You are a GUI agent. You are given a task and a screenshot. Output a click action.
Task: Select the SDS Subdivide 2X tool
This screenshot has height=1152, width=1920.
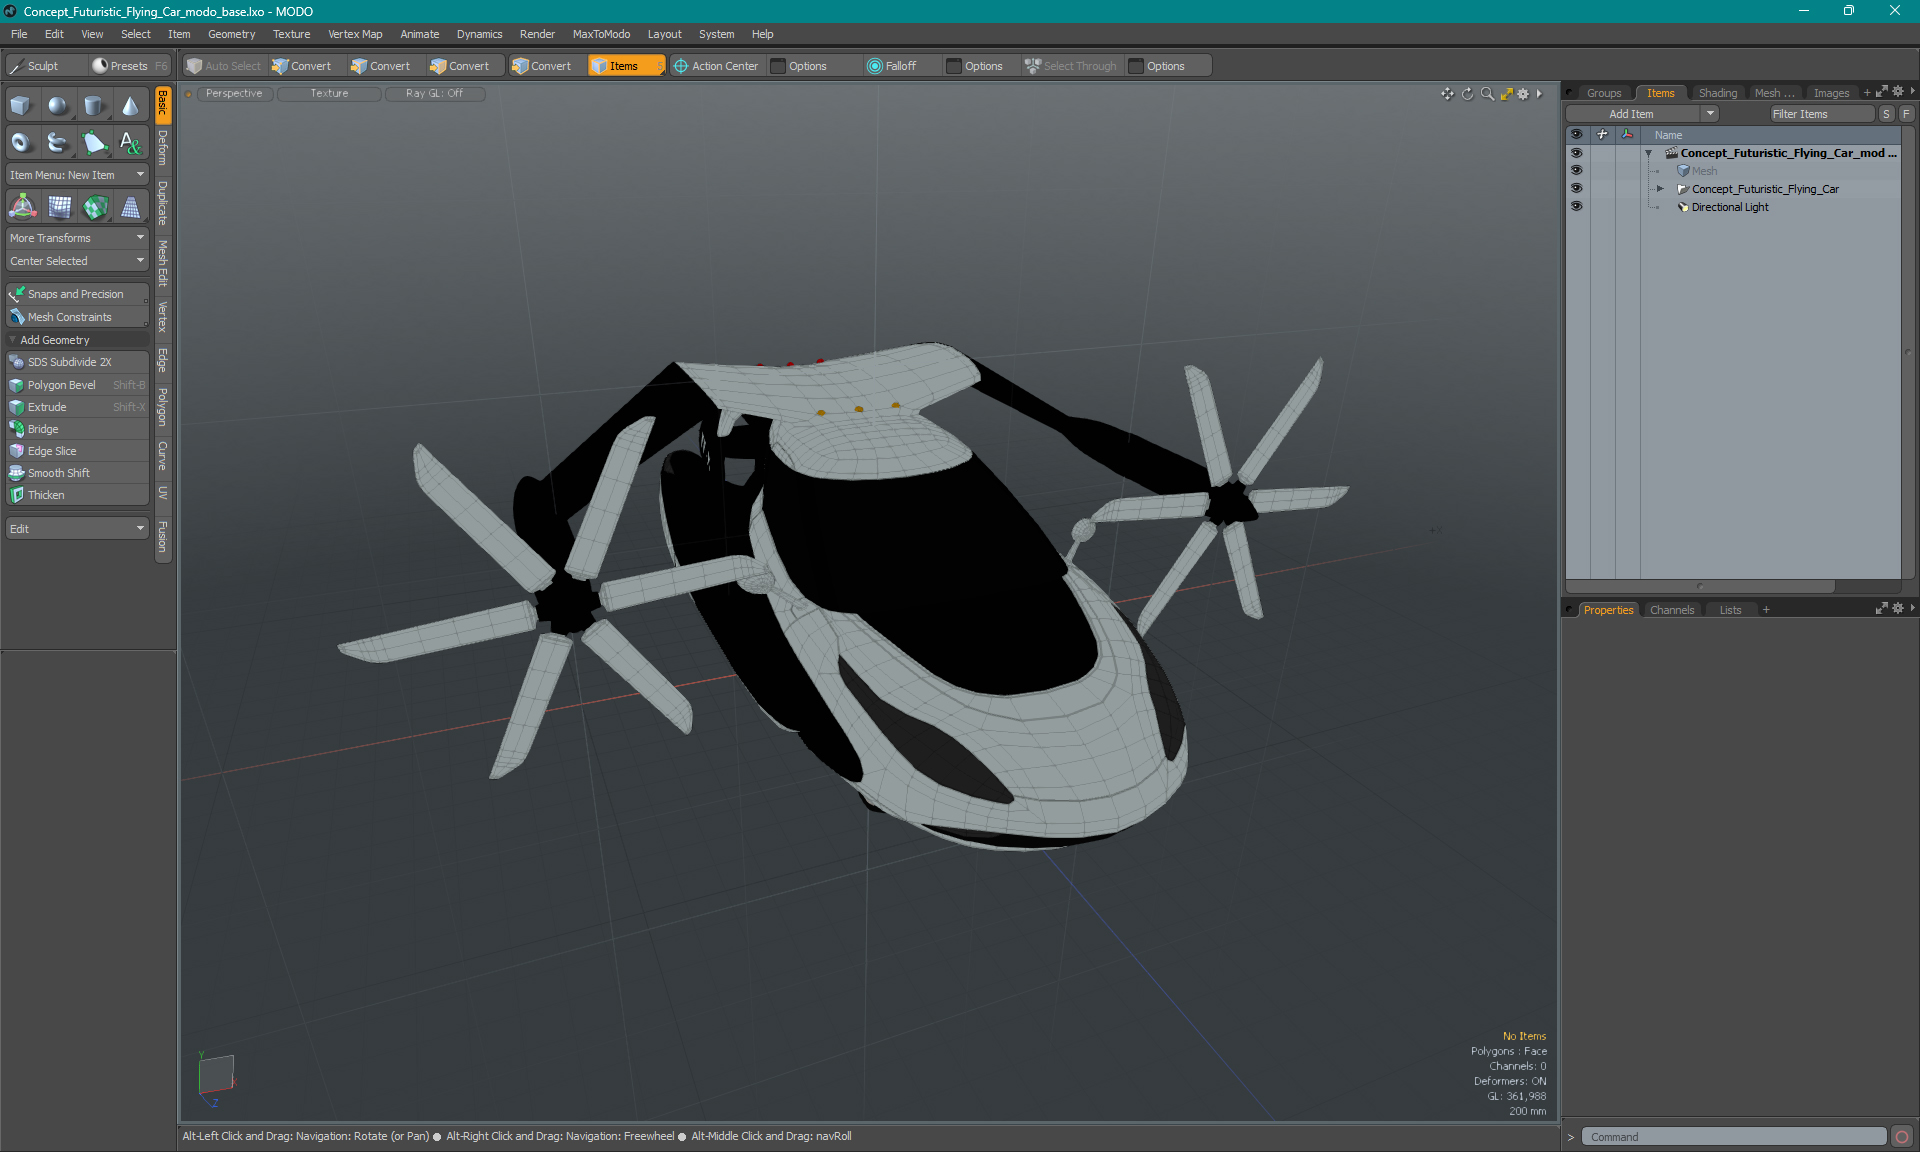[x=75, y=361]
